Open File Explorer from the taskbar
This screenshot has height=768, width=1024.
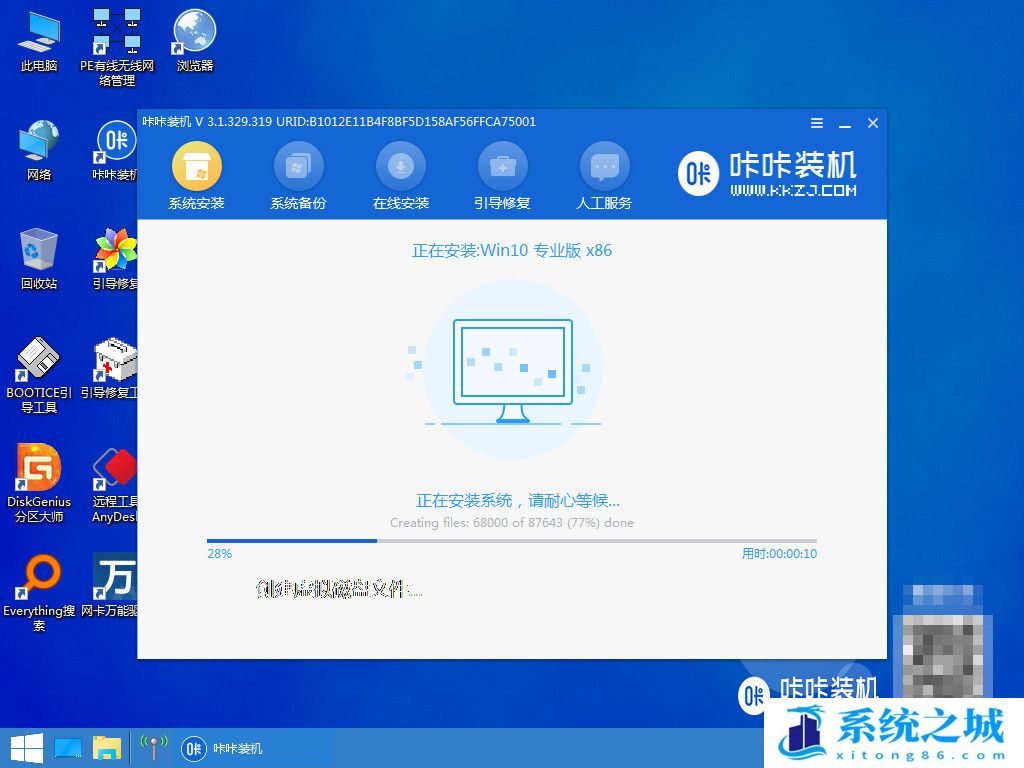[106, 748]
